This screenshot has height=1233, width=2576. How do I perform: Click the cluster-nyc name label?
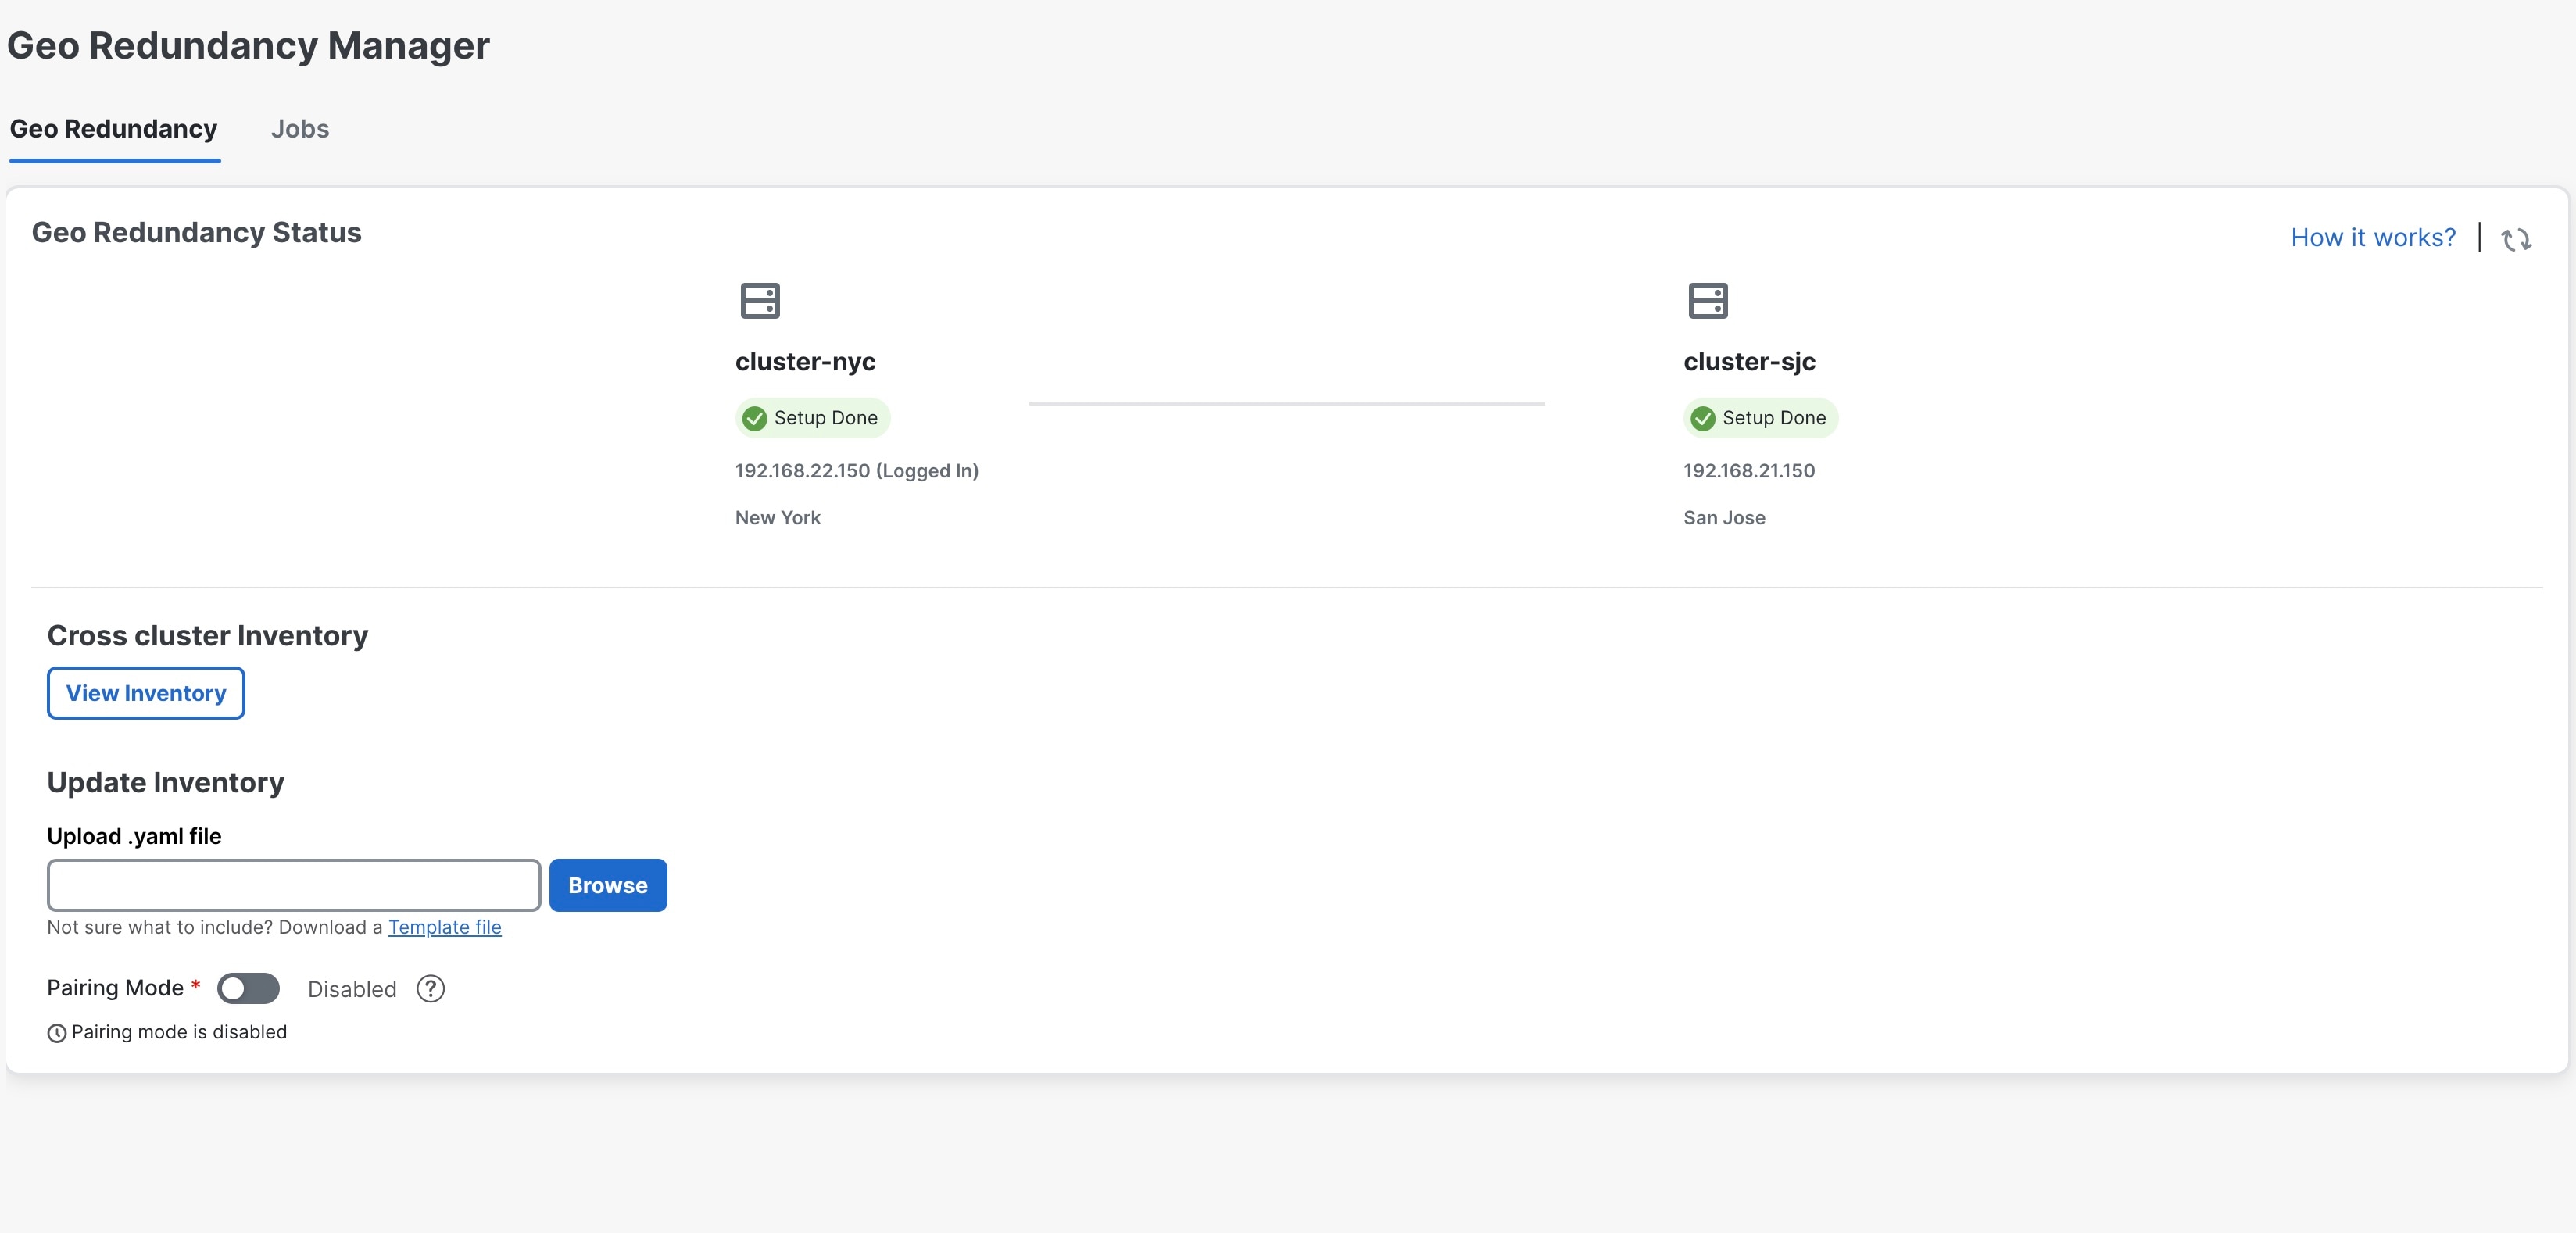click(805, 361)
